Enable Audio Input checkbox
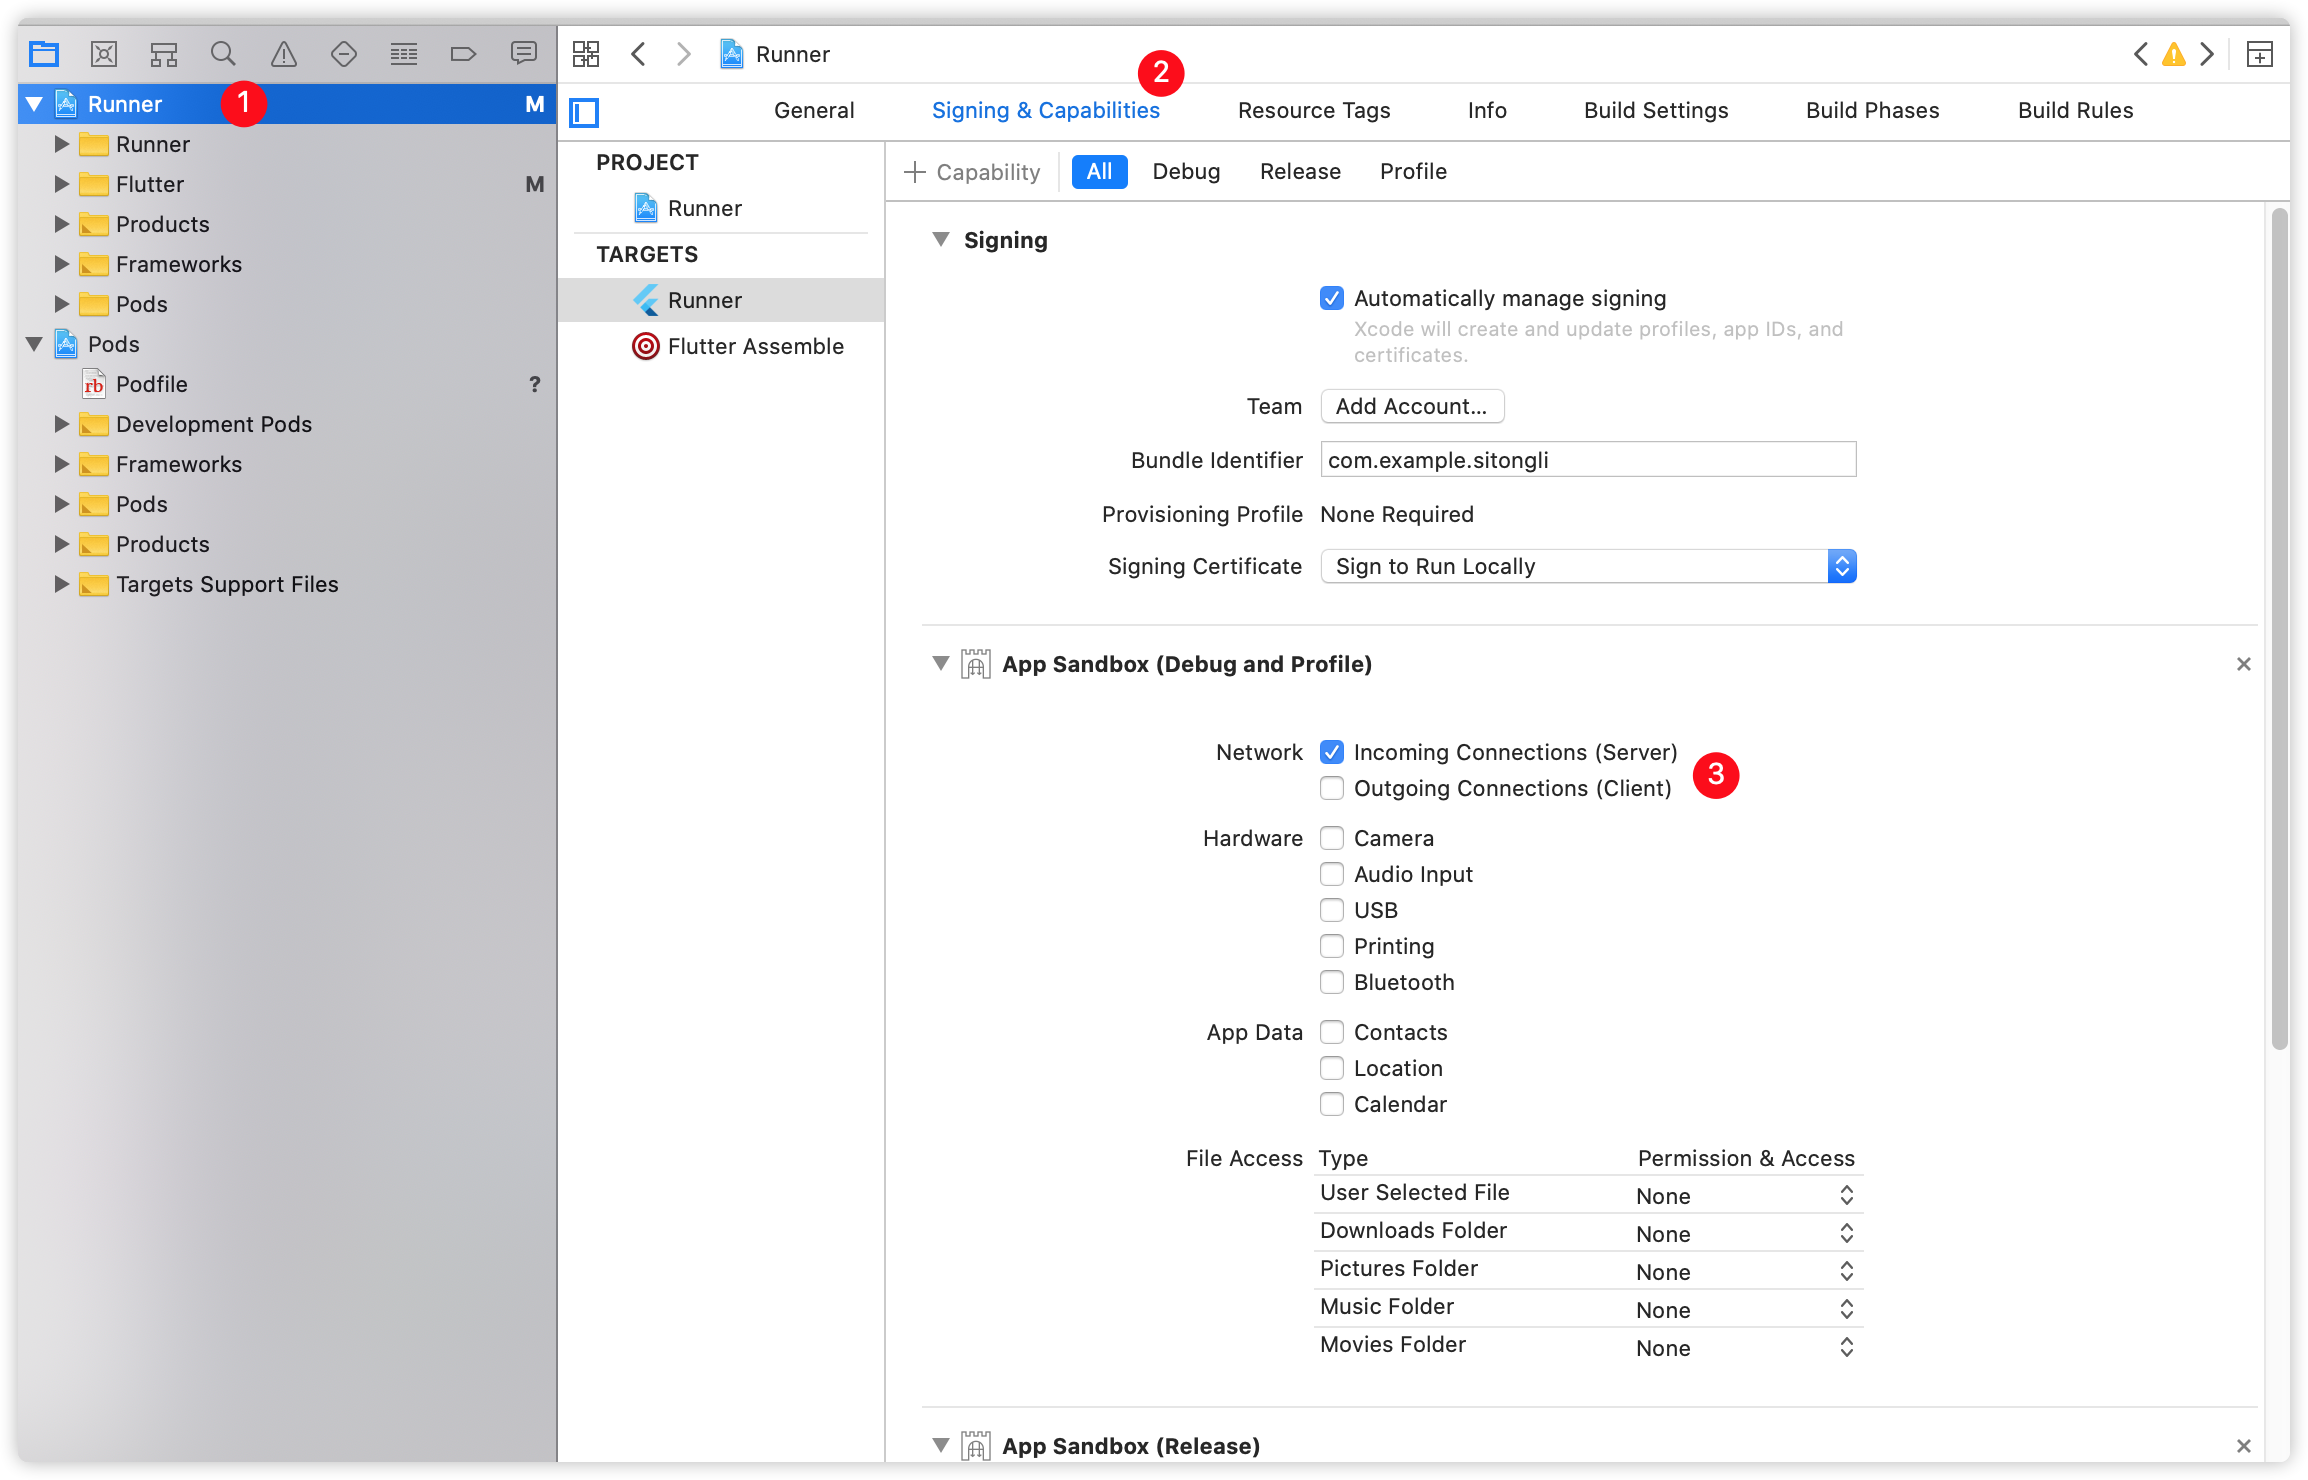2308x1480 pixels. click(x=1332, y=874)
